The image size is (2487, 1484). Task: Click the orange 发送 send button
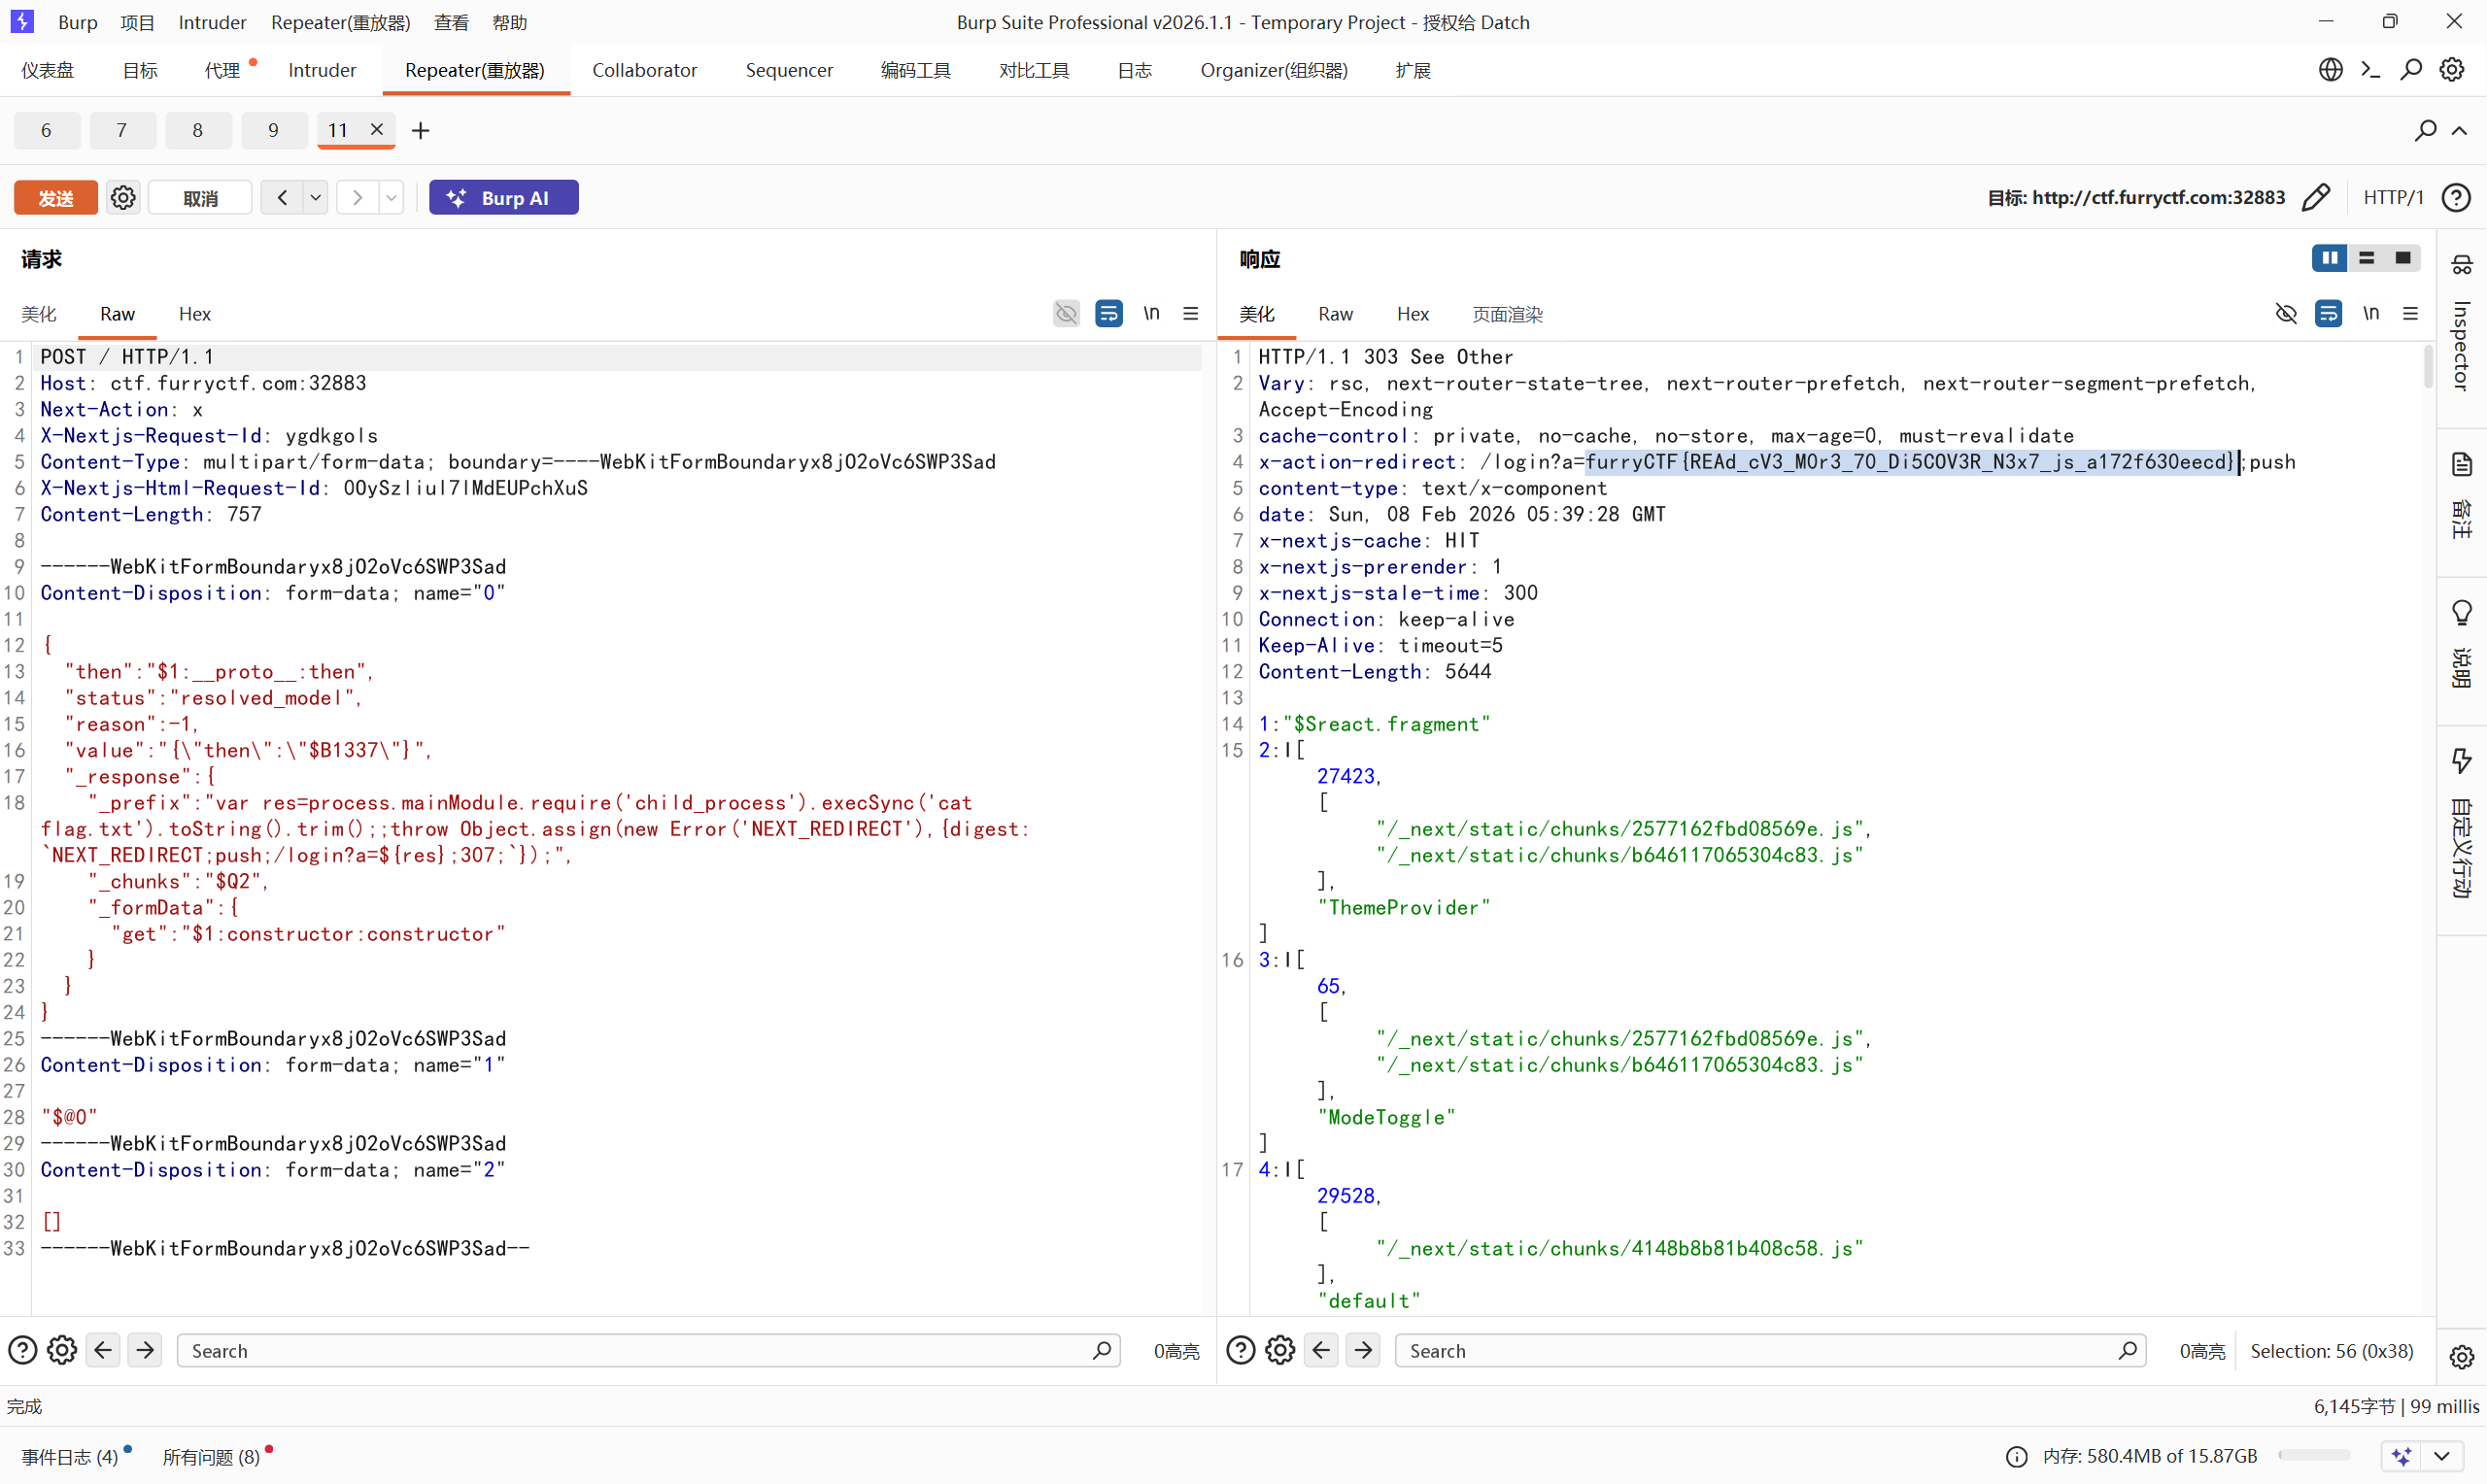pos(56,198)
